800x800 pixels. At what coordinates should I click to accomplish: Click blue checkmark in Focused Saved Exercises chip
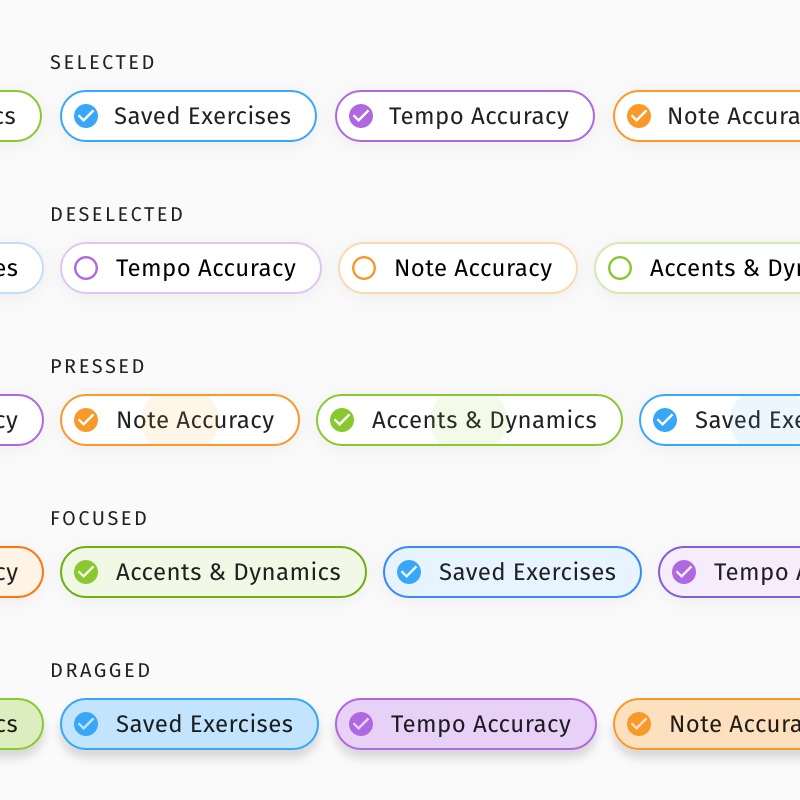tap(409, 572)
